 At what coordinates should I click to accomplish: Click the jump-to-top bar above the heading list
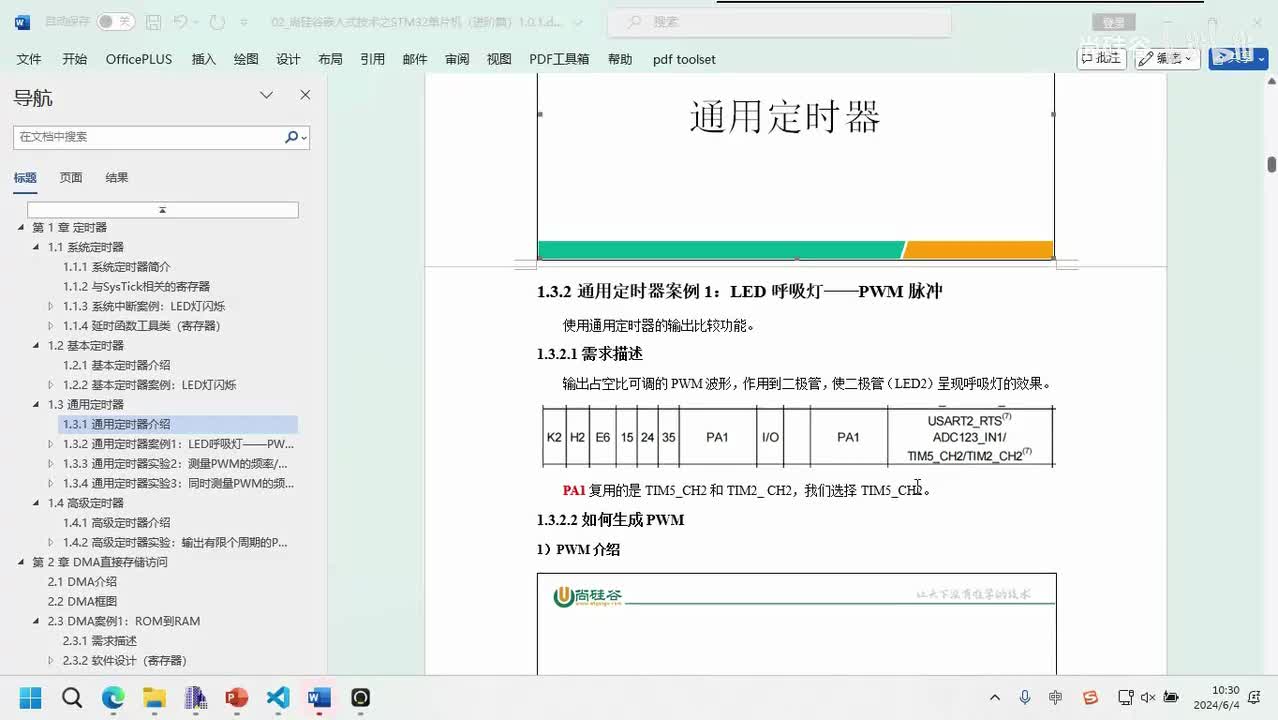click(162, 210)
